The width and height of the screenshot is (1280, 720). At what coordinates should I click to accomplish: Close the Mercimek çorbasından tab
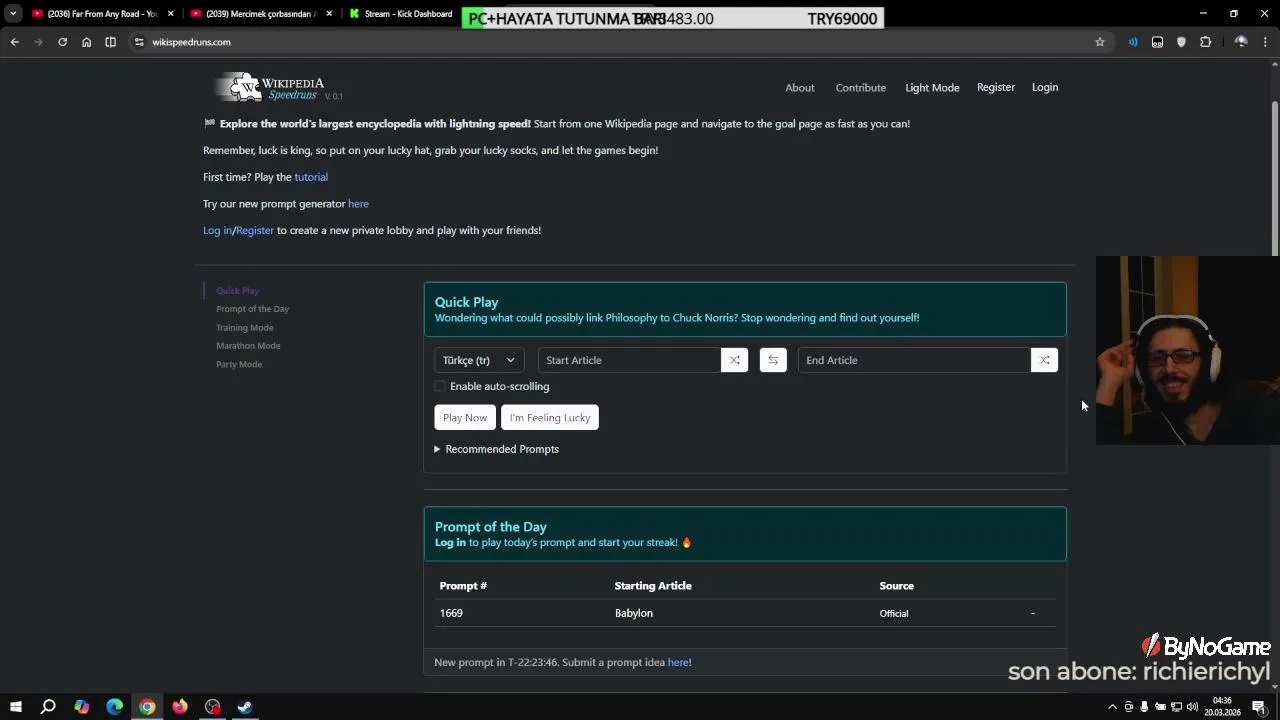click(329, 14)
